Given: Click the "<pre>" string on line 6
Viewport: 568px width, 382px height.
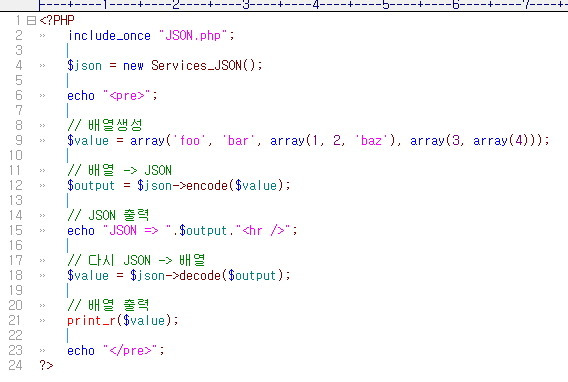Looking at the screenshot, I should pyautogui.click(x=127, y=96).
